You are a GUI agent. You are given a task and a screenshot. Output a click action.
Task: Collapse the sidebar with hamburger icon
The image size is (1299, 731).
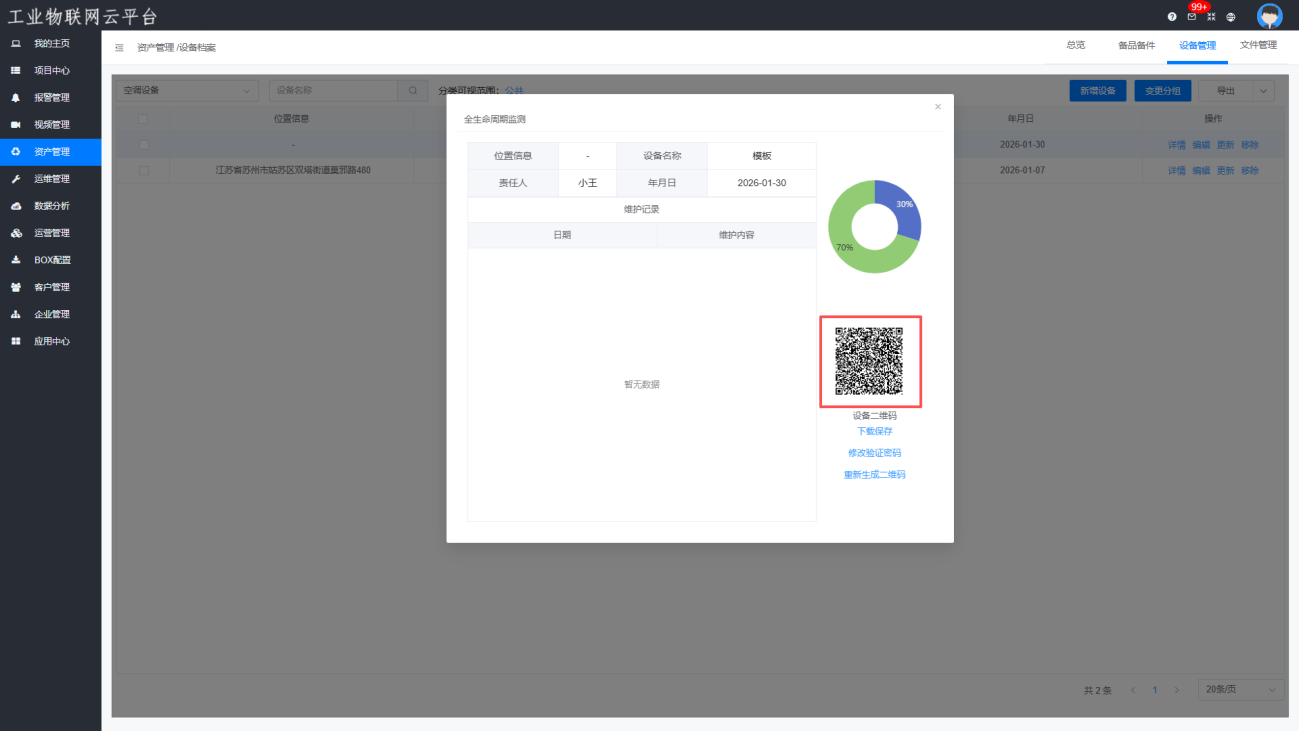click(120, 48)
